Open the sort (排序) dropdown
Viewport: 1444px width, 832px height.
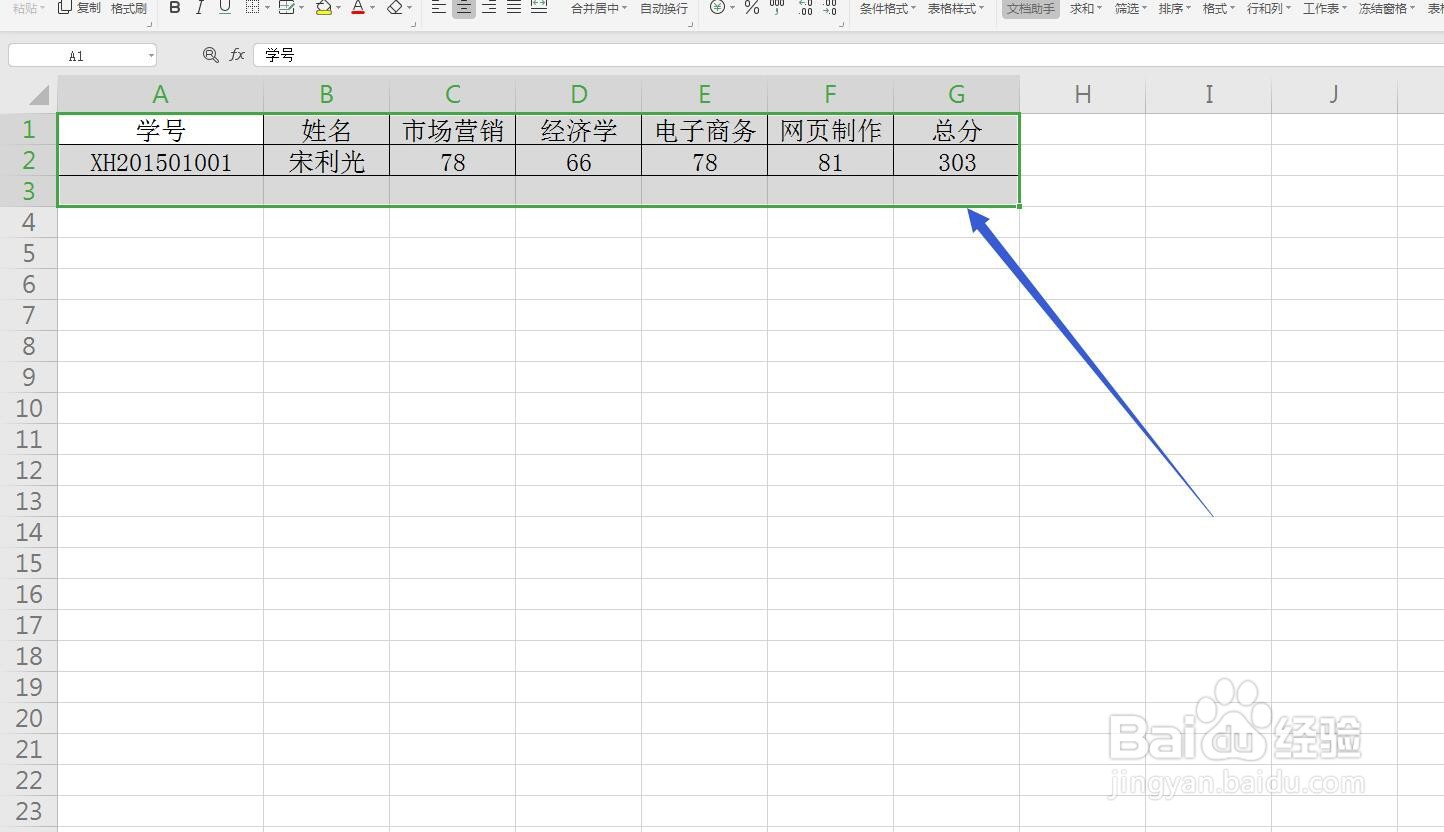point(1175,8)
